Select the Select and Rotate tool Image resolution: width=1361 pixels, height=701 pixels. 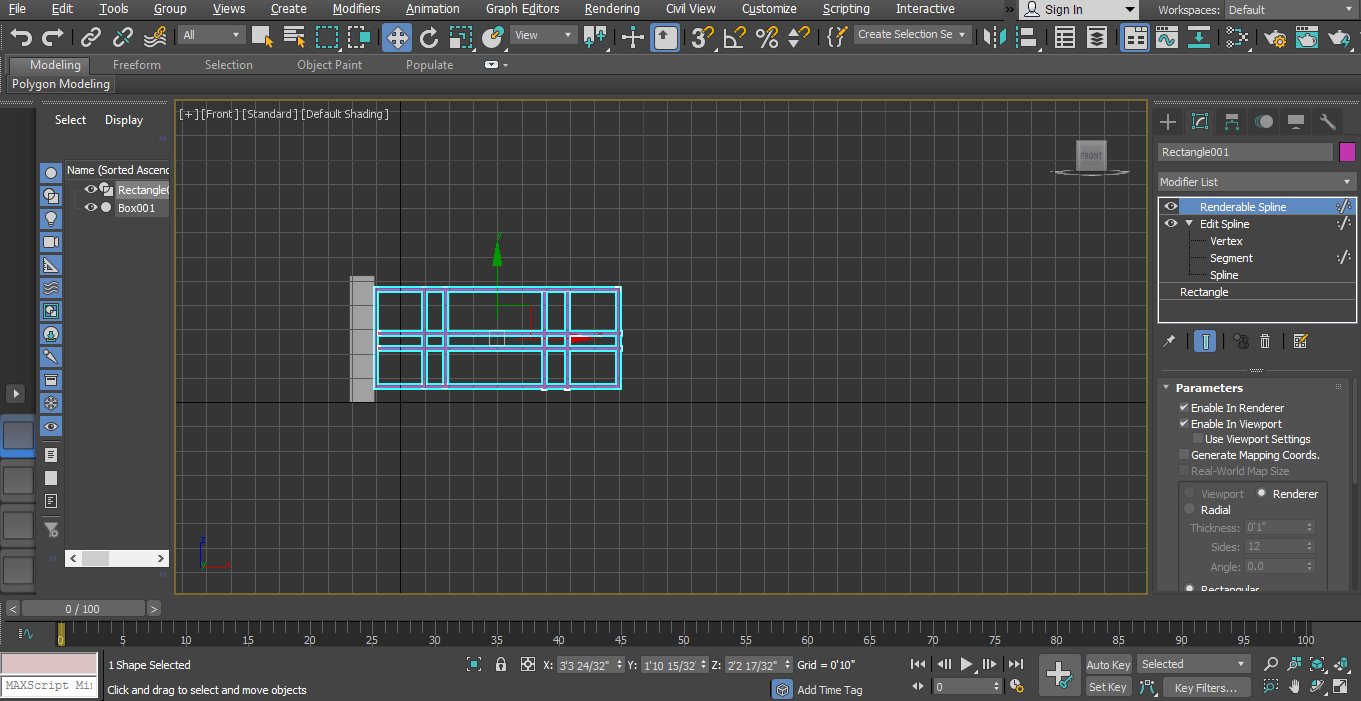coord(429,37)
